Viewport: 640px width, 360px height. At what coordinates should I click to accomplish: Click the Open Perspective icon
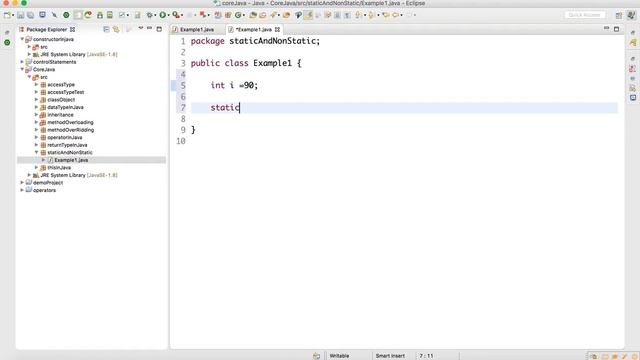tap(619, 15)
